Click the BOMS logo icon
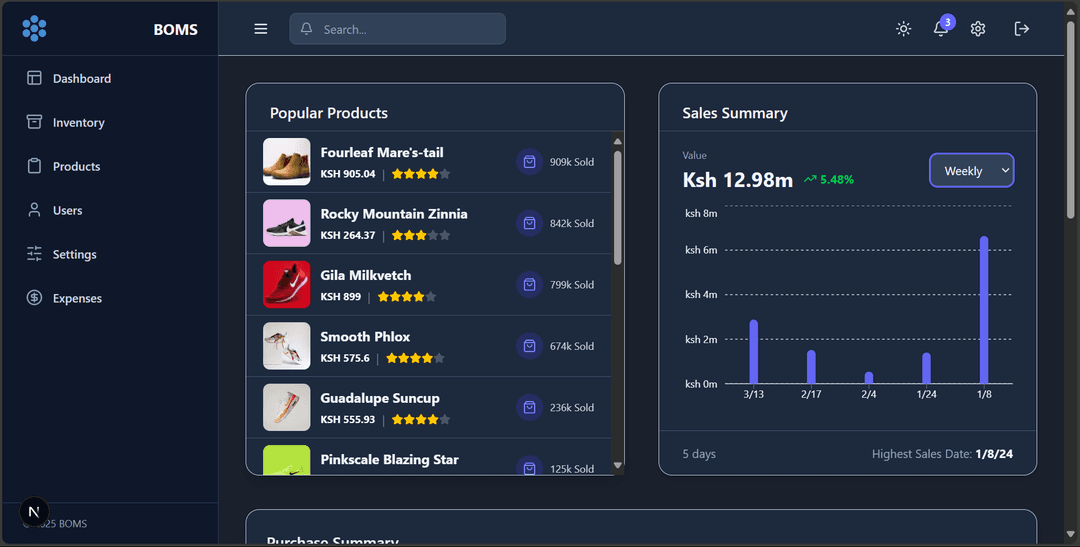 (x=34, y=29)
